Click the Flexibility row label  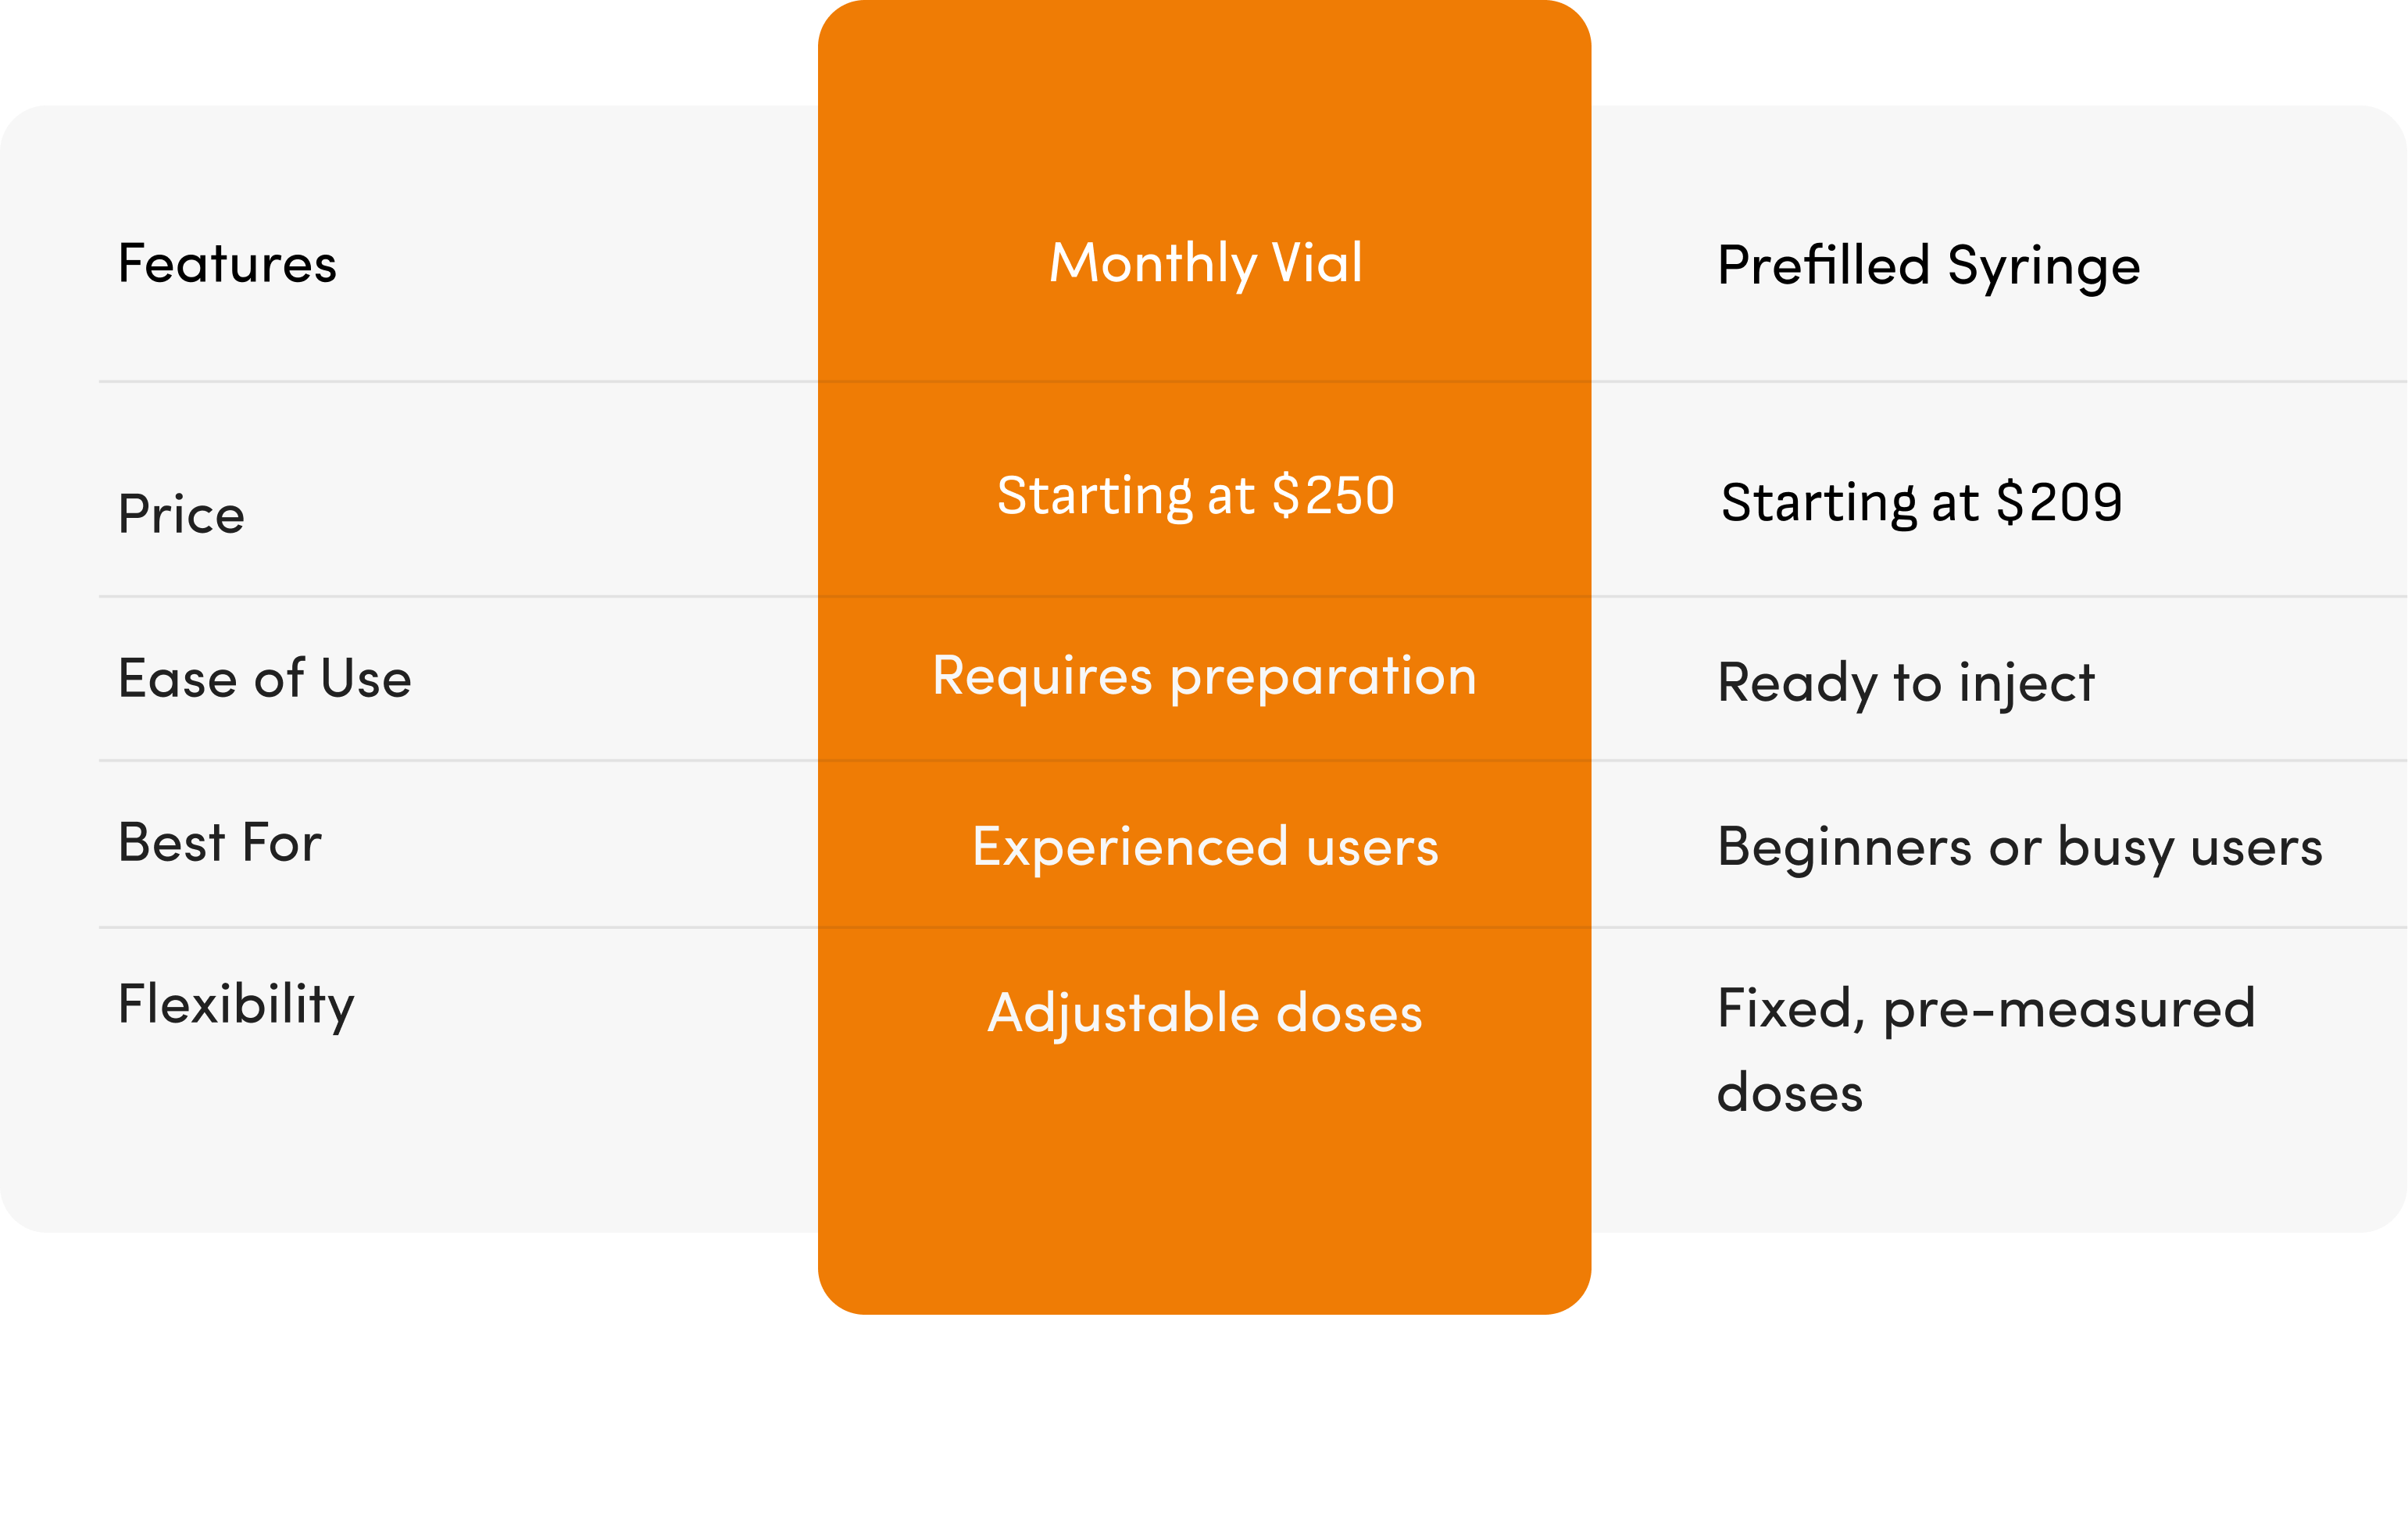[x=236, y=1004]
